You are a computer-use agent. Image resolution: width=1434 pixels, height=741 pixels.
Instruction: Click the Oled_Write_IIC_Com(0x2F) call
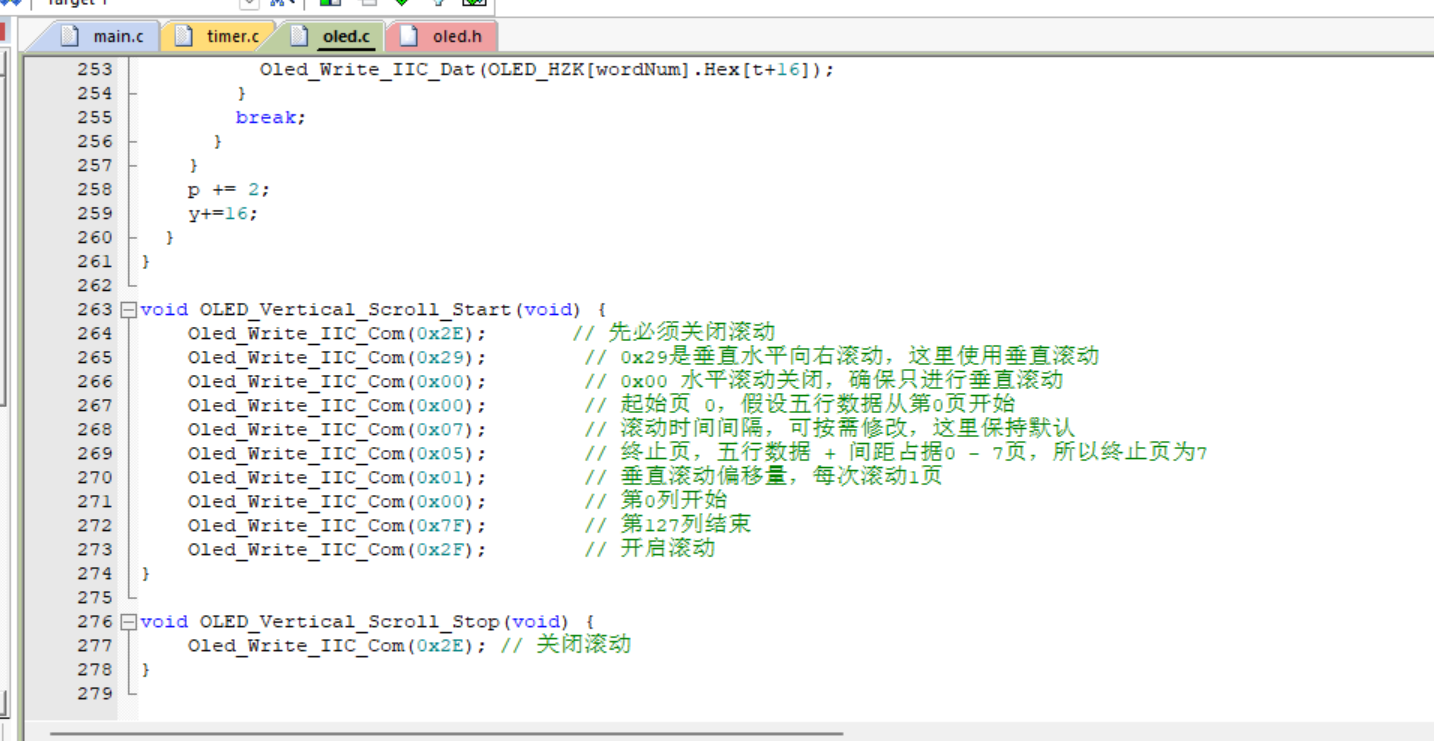click(x=337, y=550)
